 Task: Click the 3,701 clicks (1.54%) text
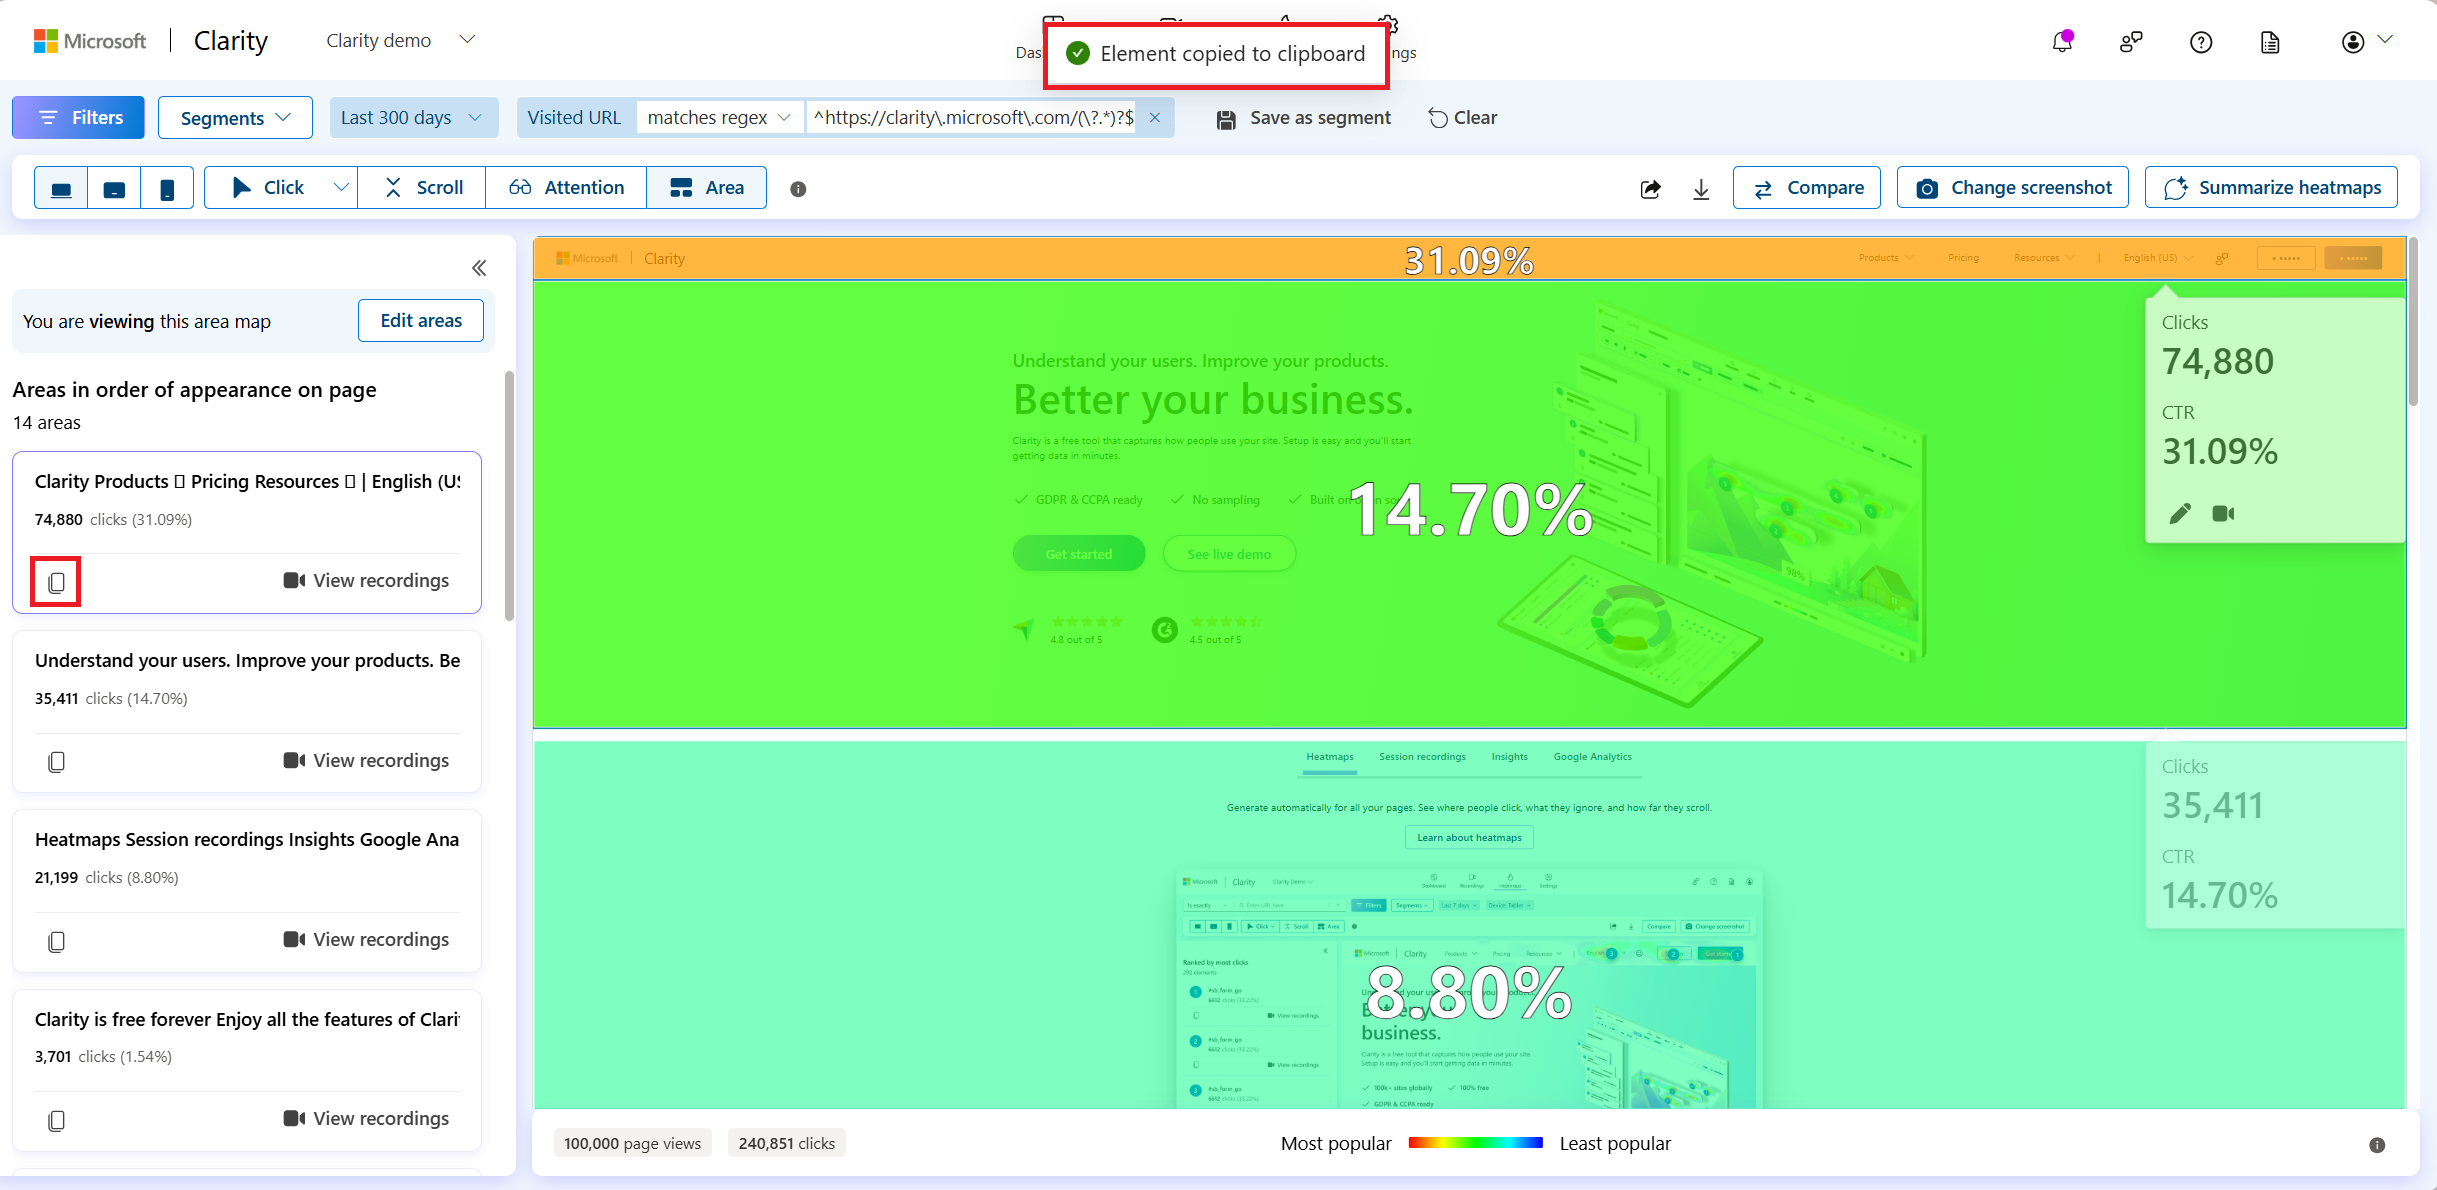click(103, 1057)
